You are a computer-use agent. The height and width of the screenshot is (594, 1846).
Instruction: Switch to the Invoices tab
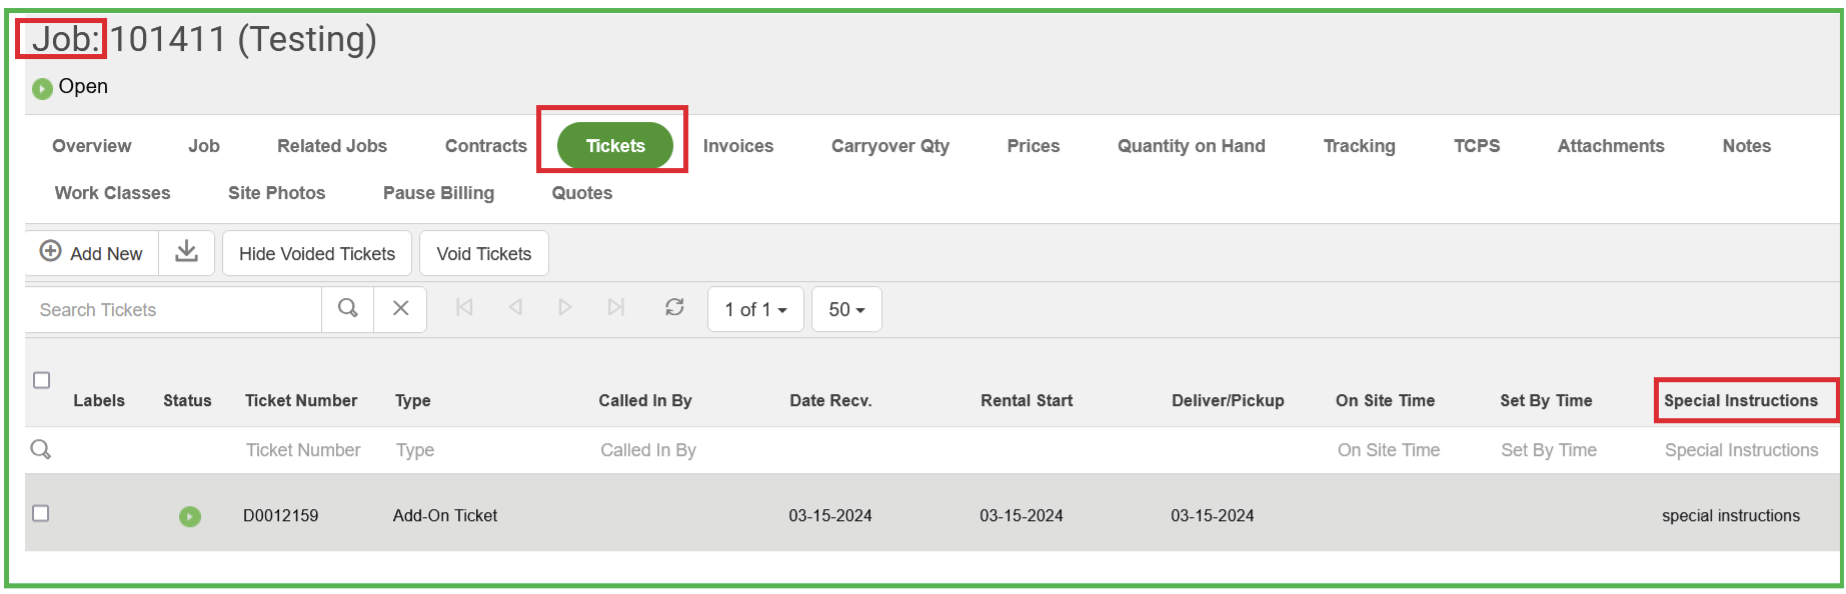point(738,146)
